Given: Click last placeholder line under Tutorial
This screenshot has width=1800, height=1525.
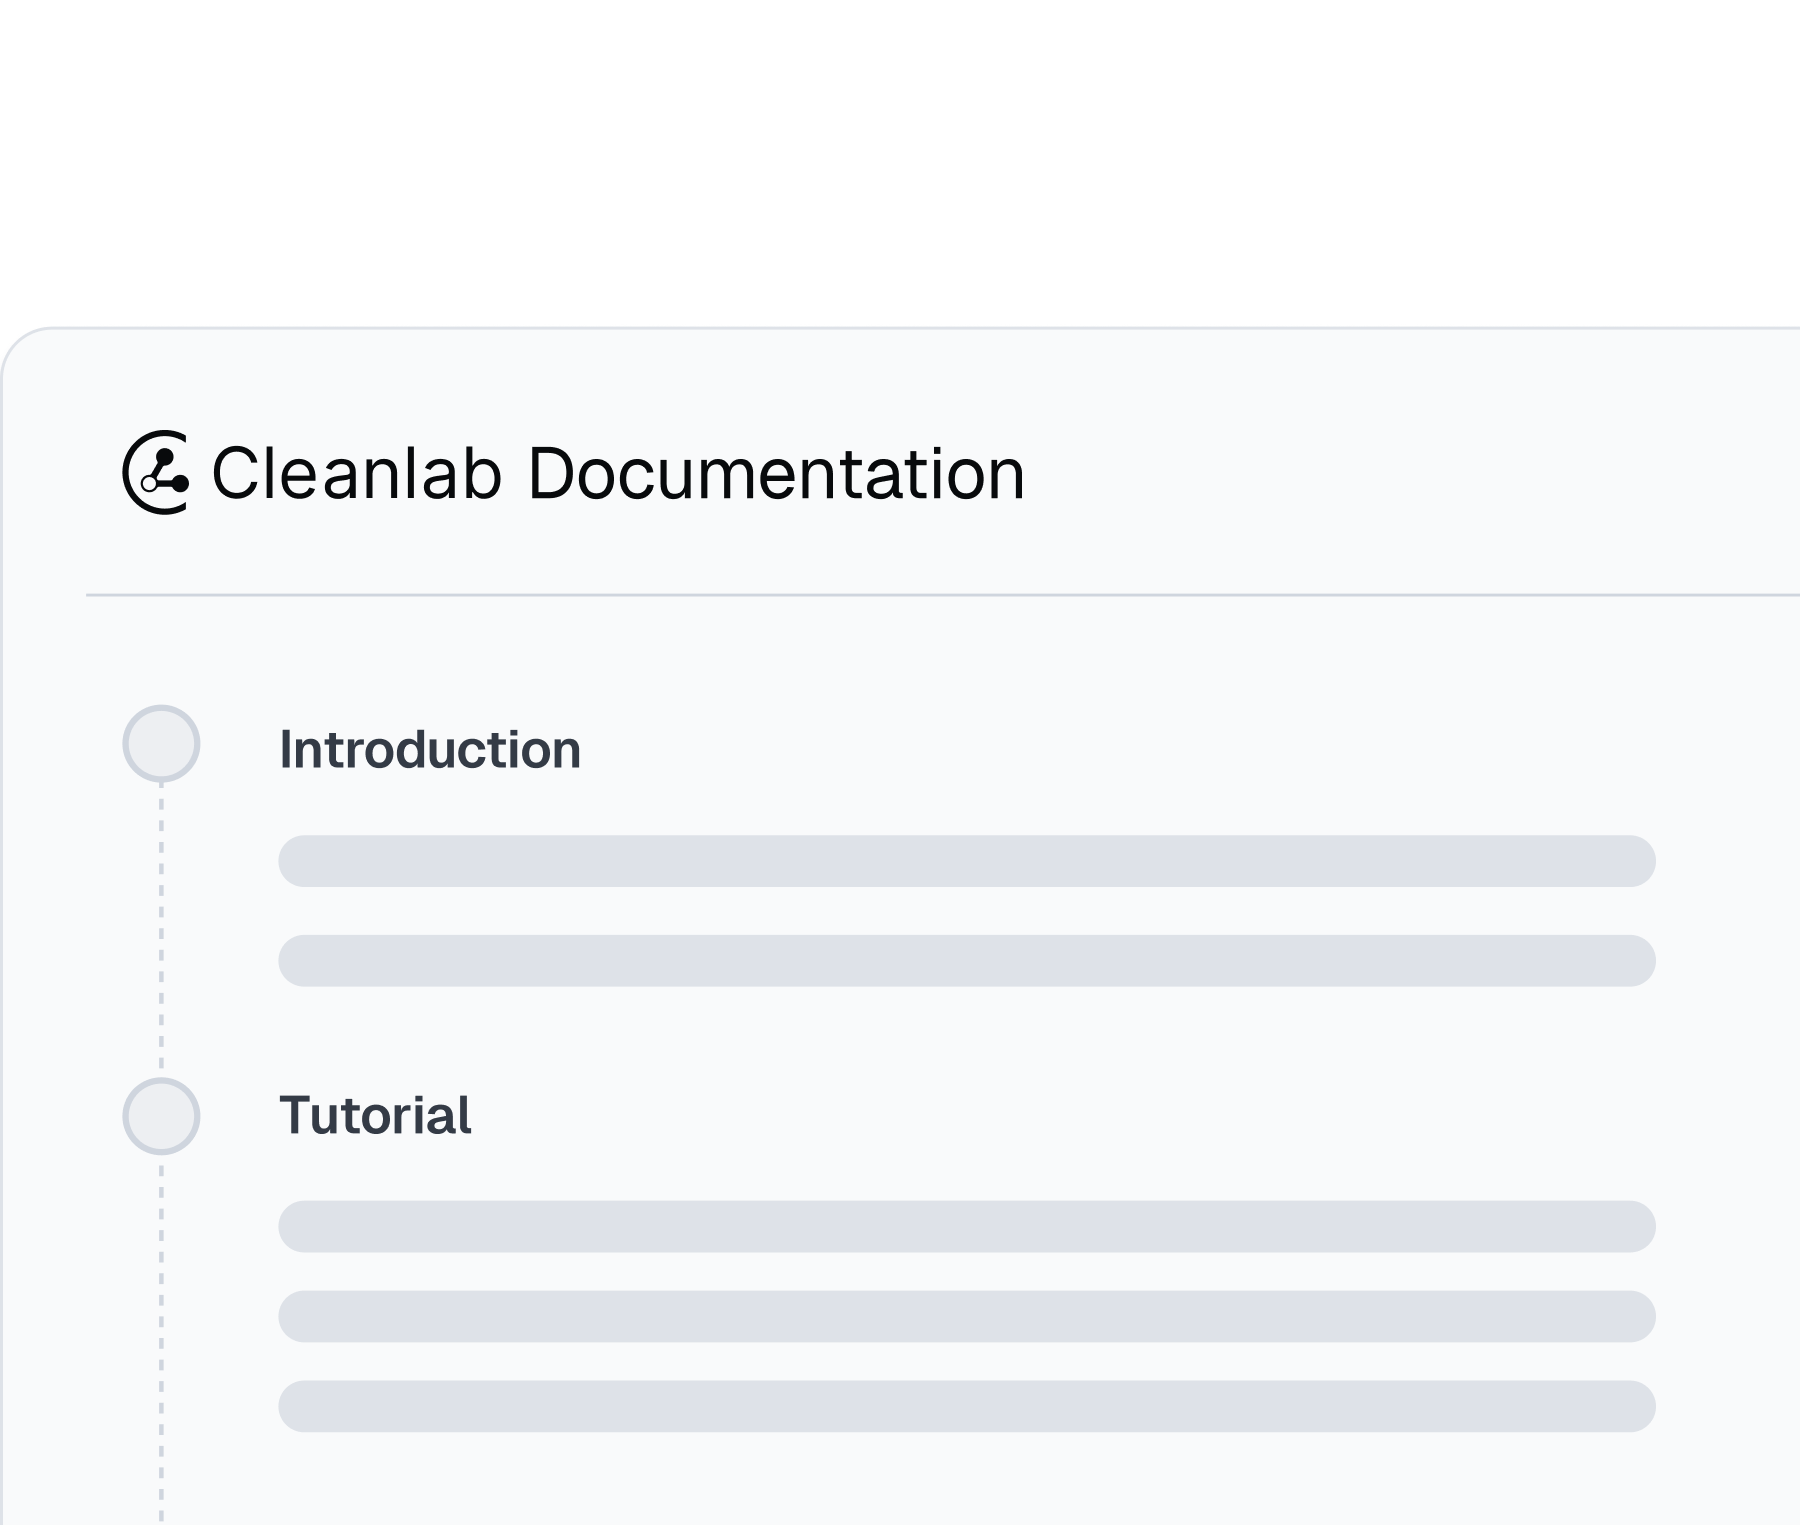Looking at the screenshot, I should [x=967, y=1407].
